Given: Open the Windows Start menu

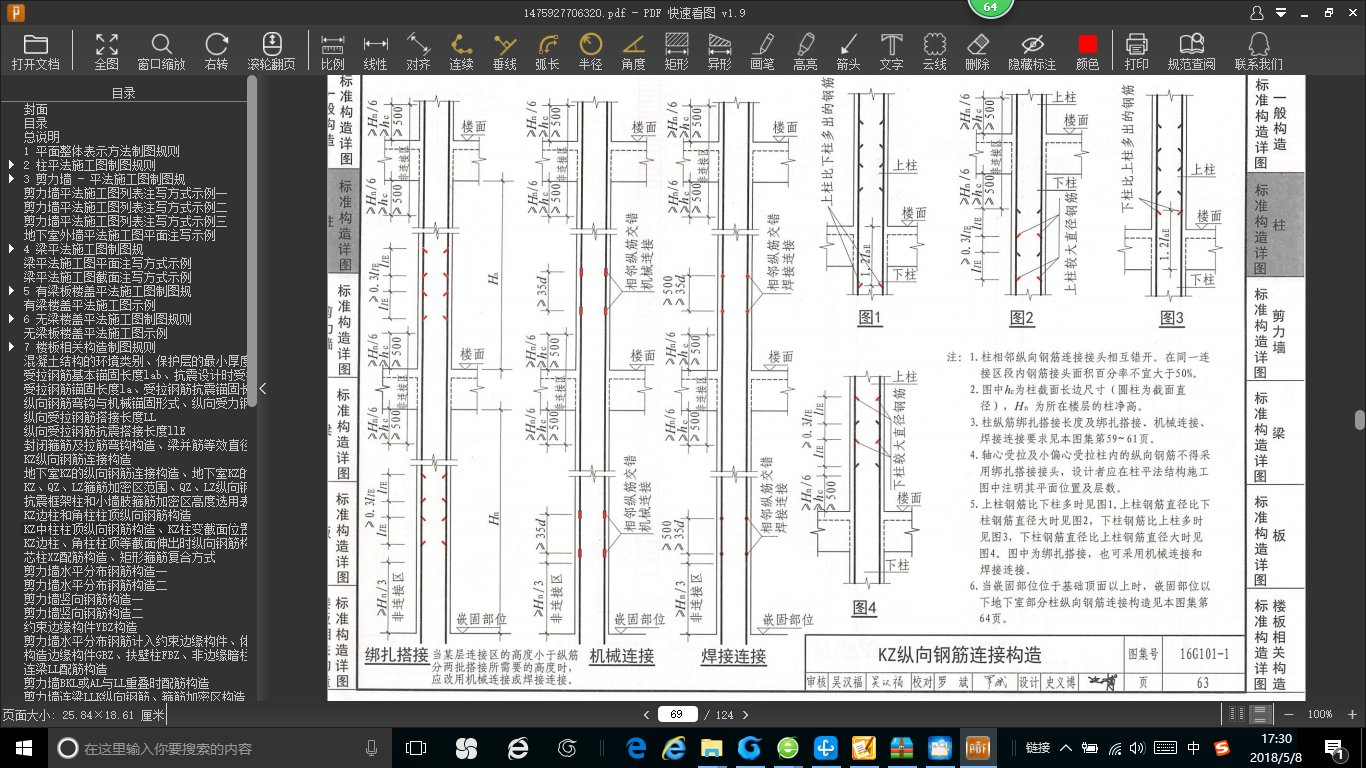Looking at the screenshot, I should (x=23, y=748).
